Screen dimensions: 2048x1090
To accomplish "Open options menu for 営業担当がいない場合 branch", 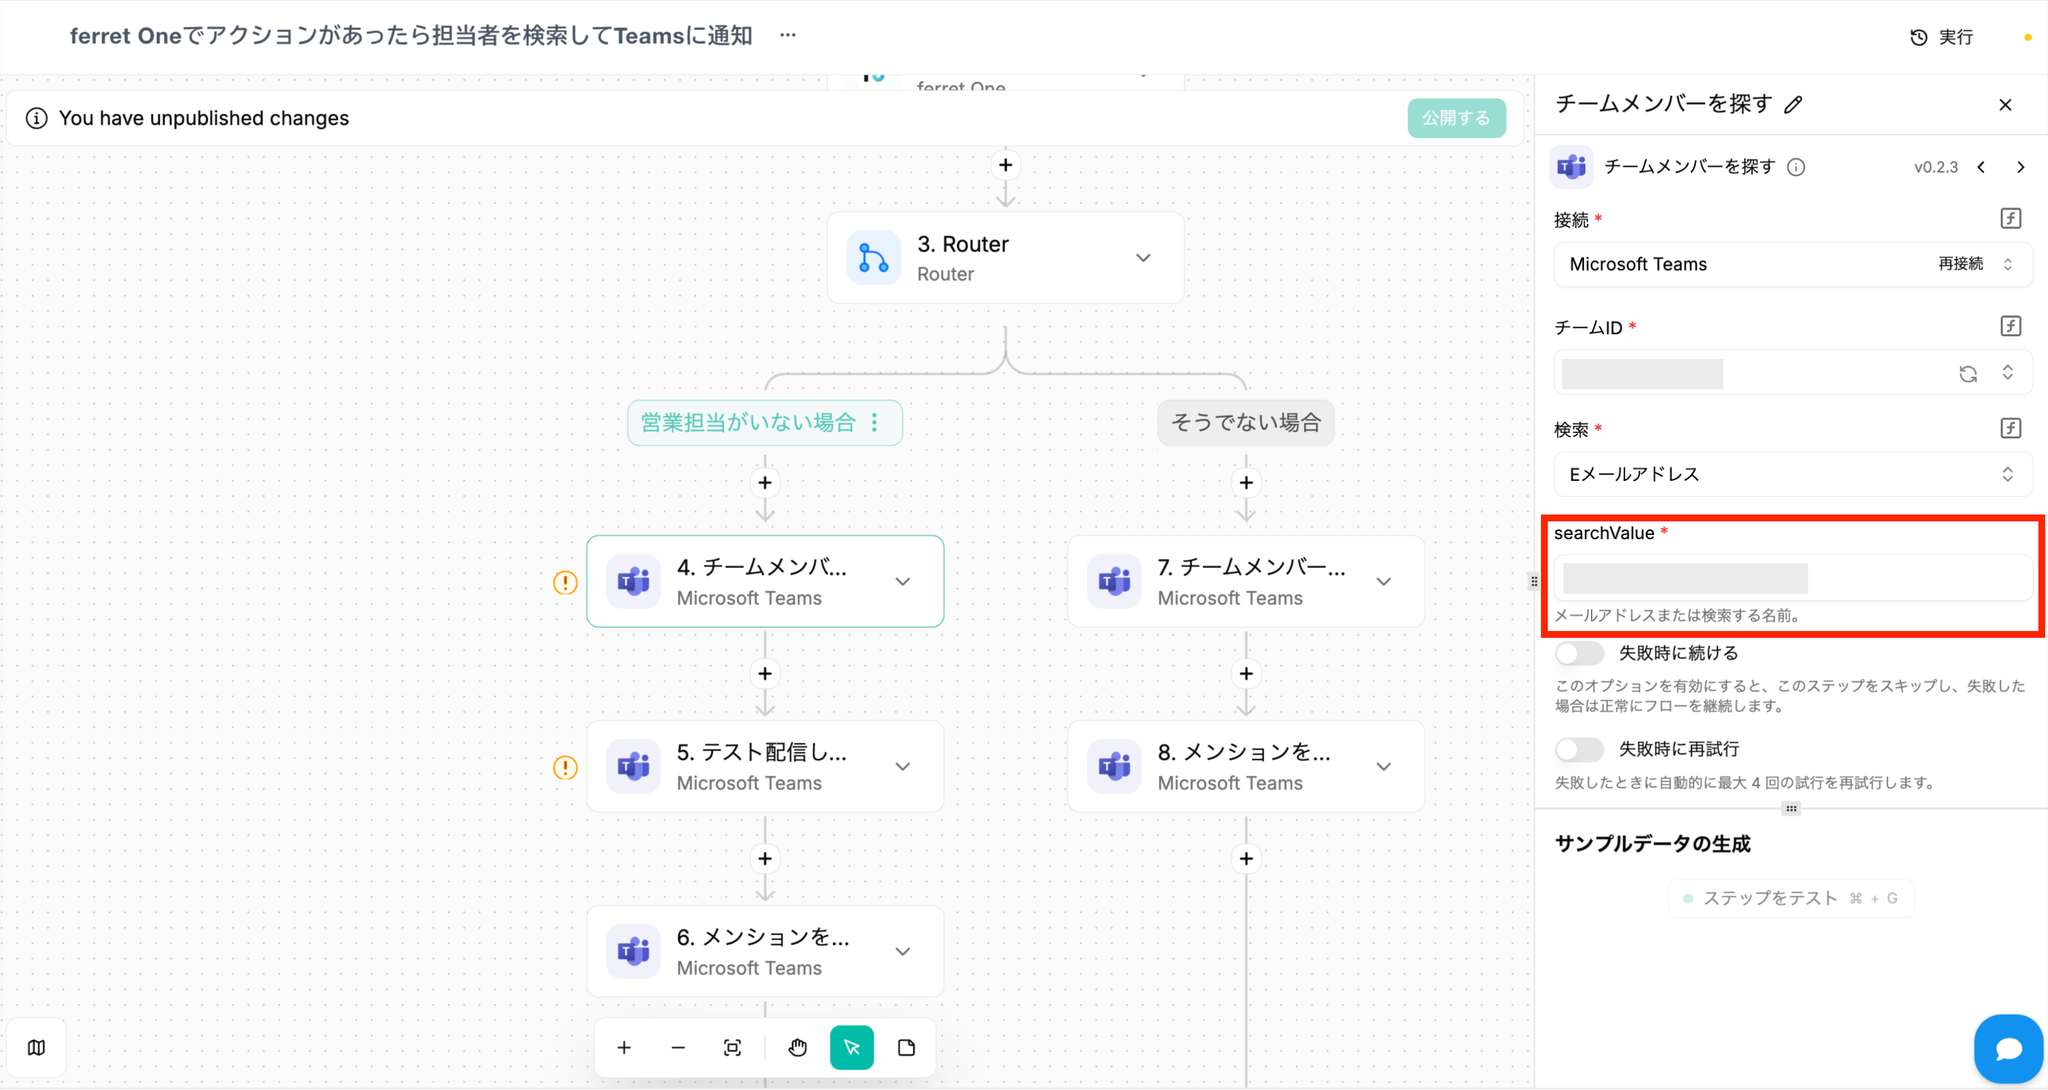I will (875, 422).
